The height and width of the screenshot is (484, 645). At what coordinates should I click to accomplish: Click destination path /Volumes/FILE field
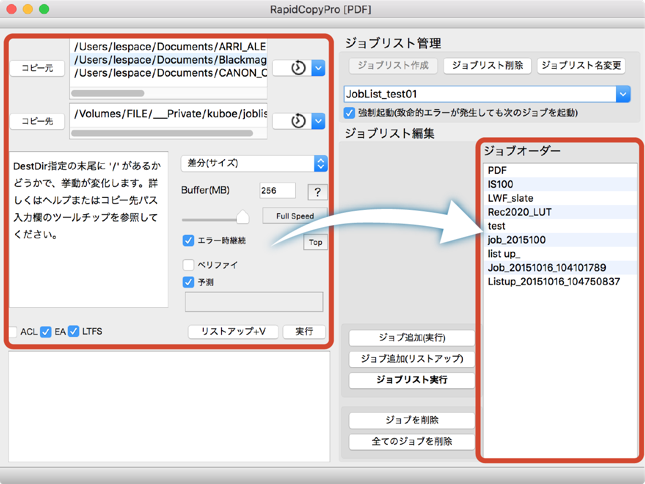[x=169, y=114]
